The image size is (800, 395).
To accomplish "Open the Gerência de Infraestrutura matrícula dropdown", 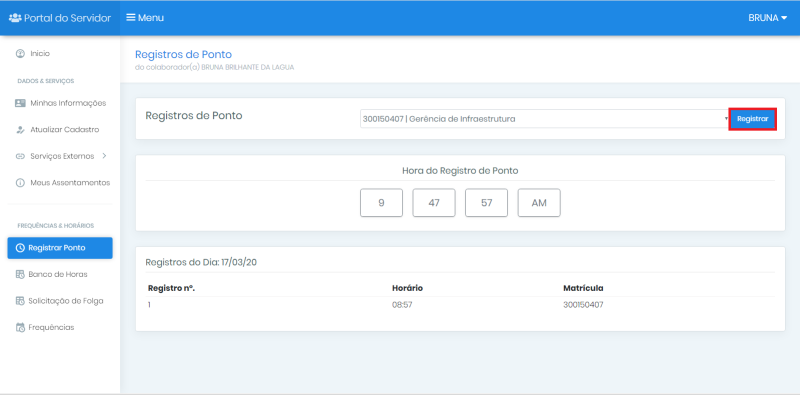I will click(x=545, y=119).
